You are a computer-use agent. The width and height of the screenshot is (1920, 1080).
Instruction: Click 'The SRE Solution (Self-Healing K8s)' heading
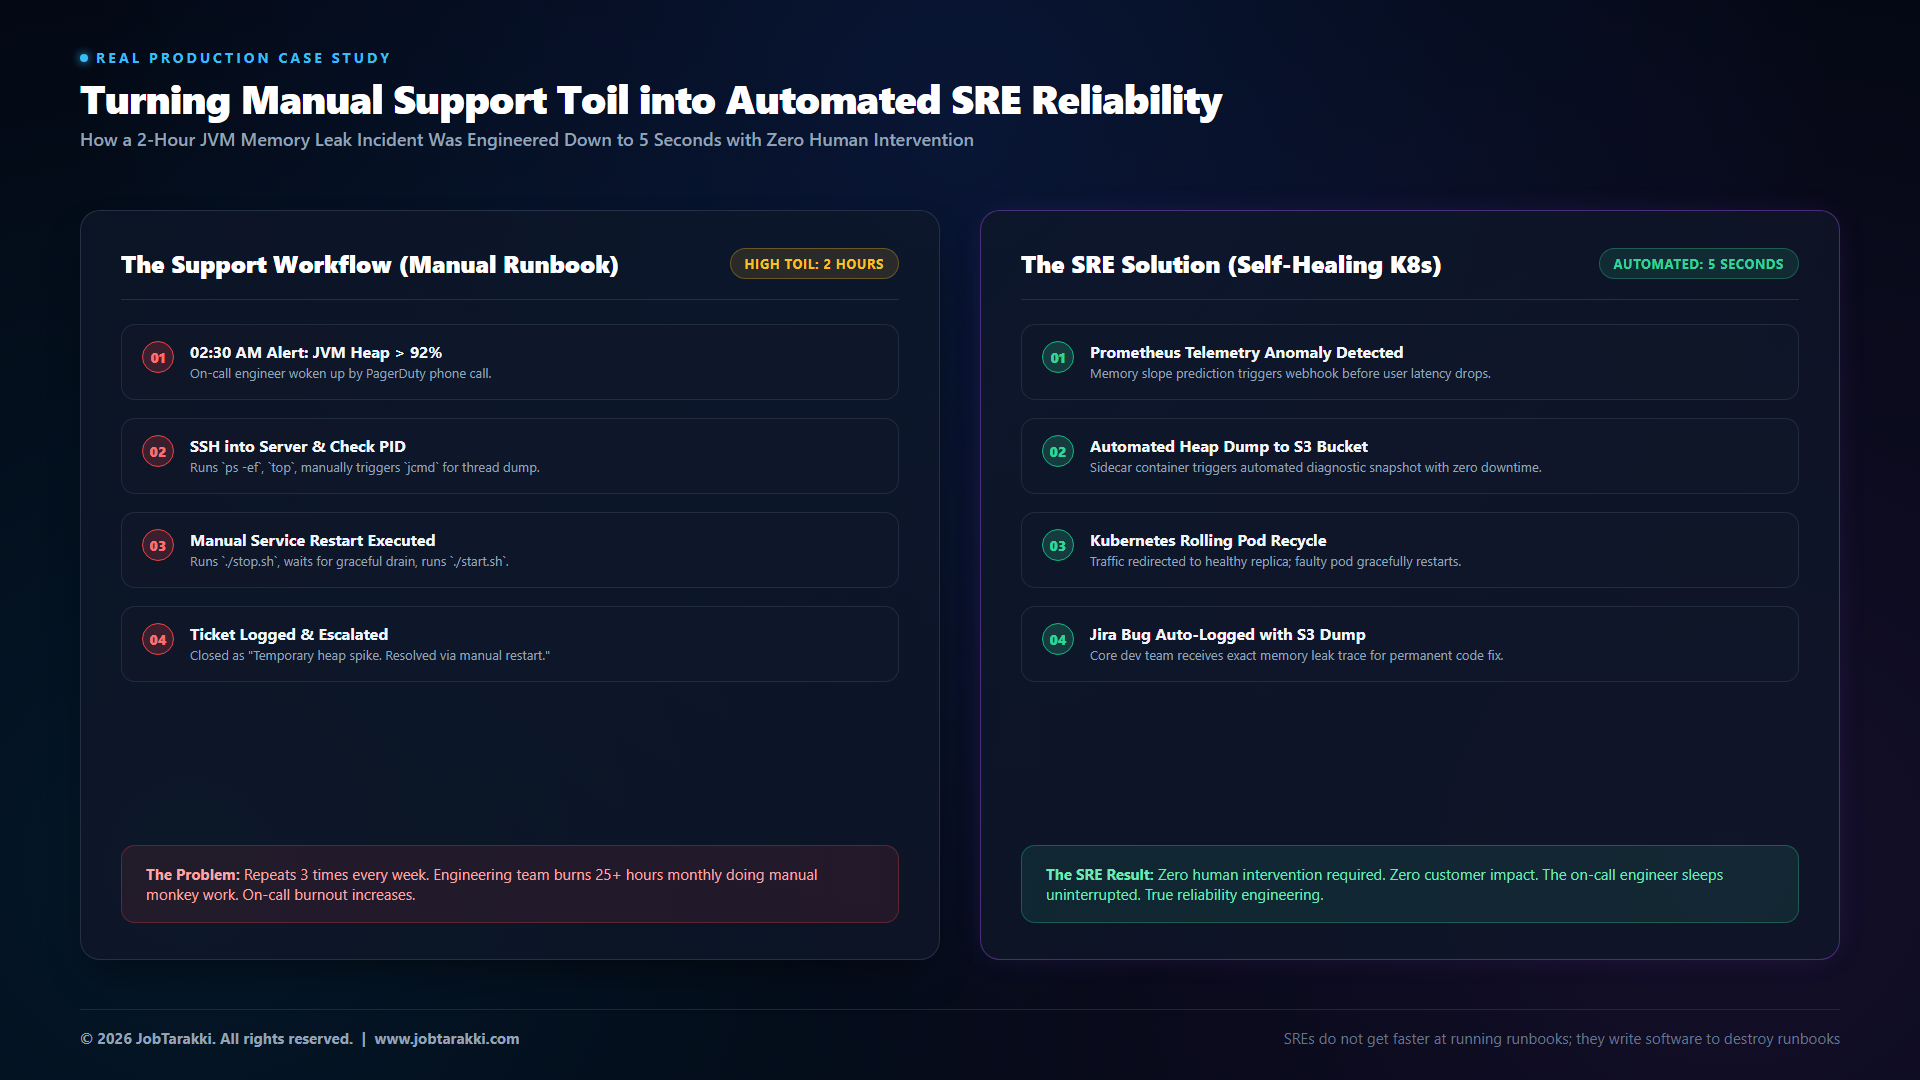(x=1231, y=264)
